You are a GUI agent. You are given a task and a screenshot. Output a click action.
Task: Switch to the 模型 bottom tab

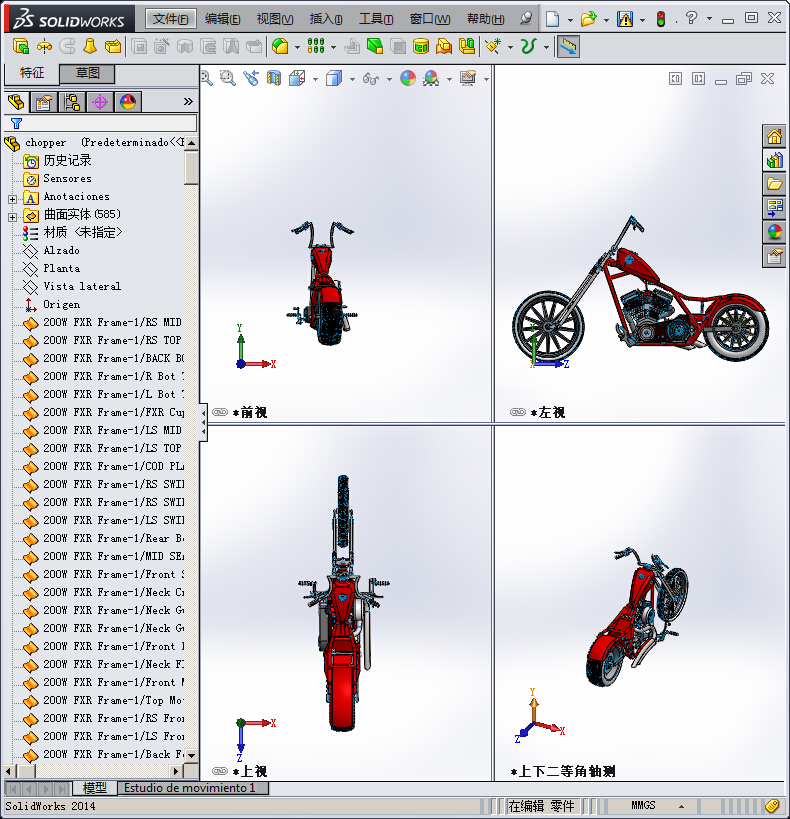pos(95,788)
